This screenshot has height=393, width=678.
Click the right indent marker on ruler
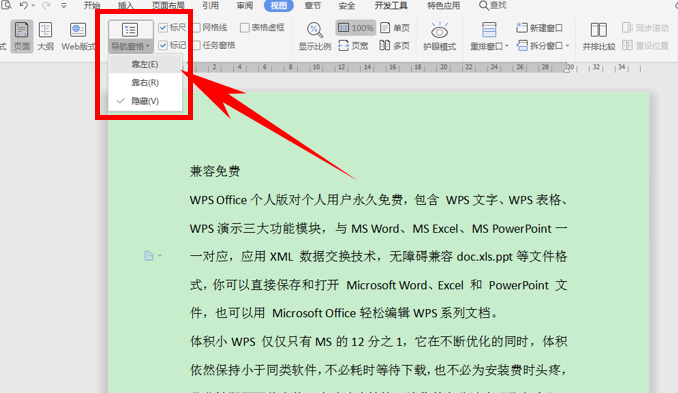(566, 69)
